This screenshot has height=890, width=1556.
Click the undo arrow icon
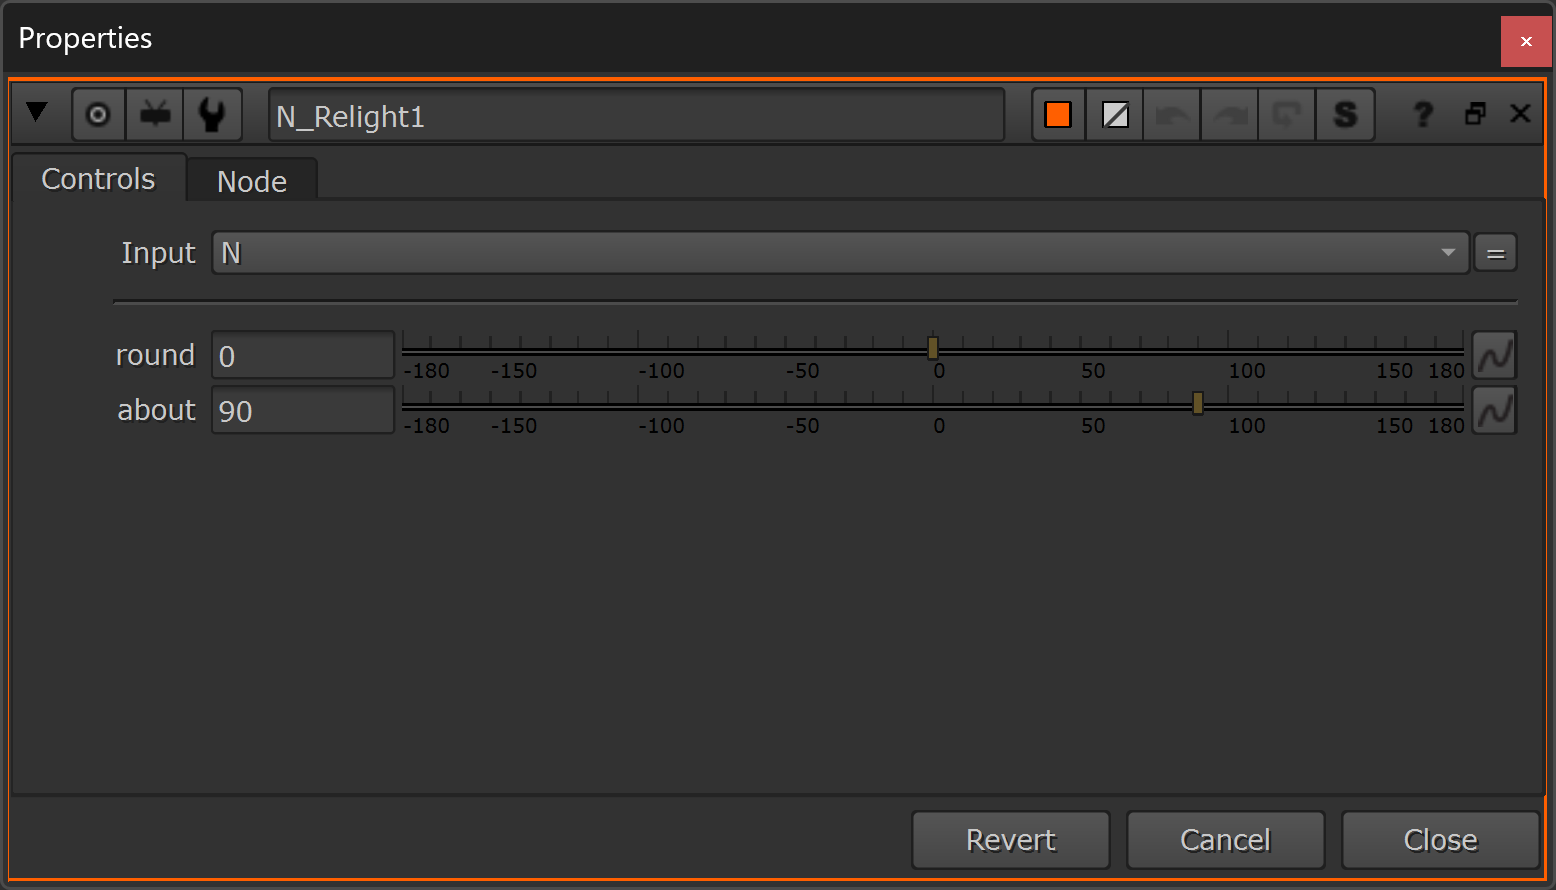point(1172,115)
